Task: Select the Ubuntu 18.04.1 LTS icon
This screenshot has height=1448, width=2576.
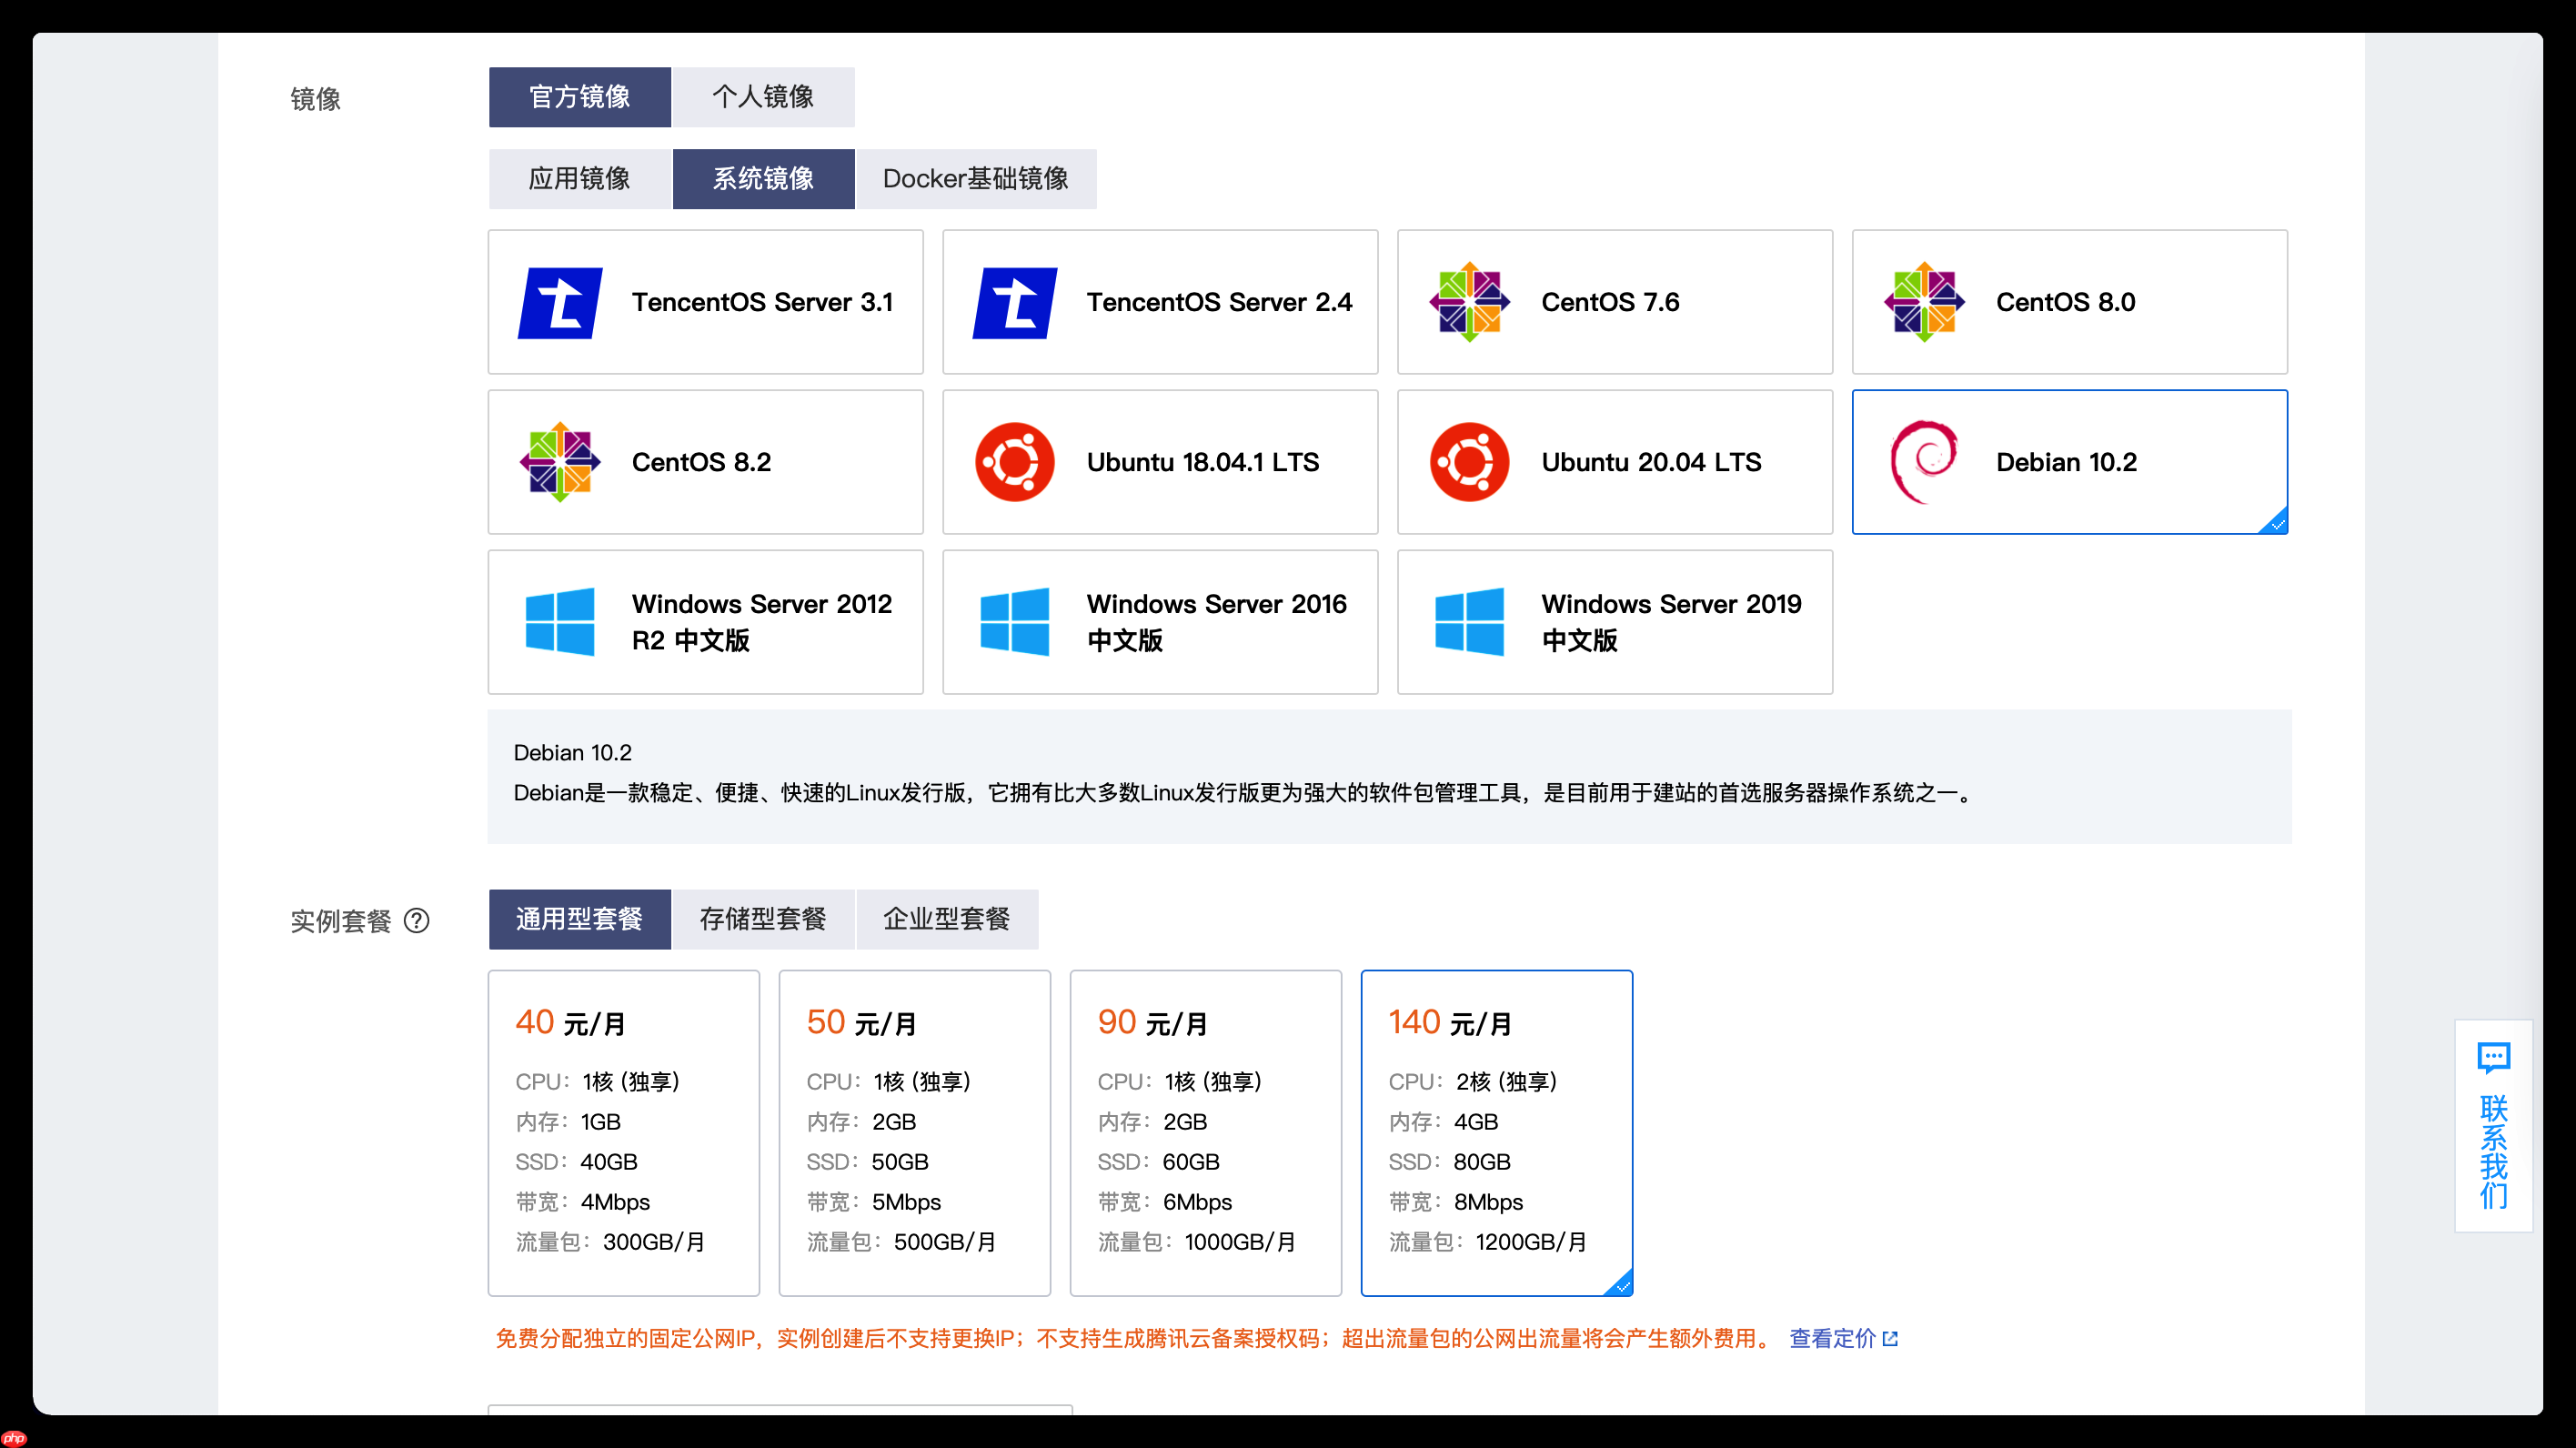Action: [1015, 461]
